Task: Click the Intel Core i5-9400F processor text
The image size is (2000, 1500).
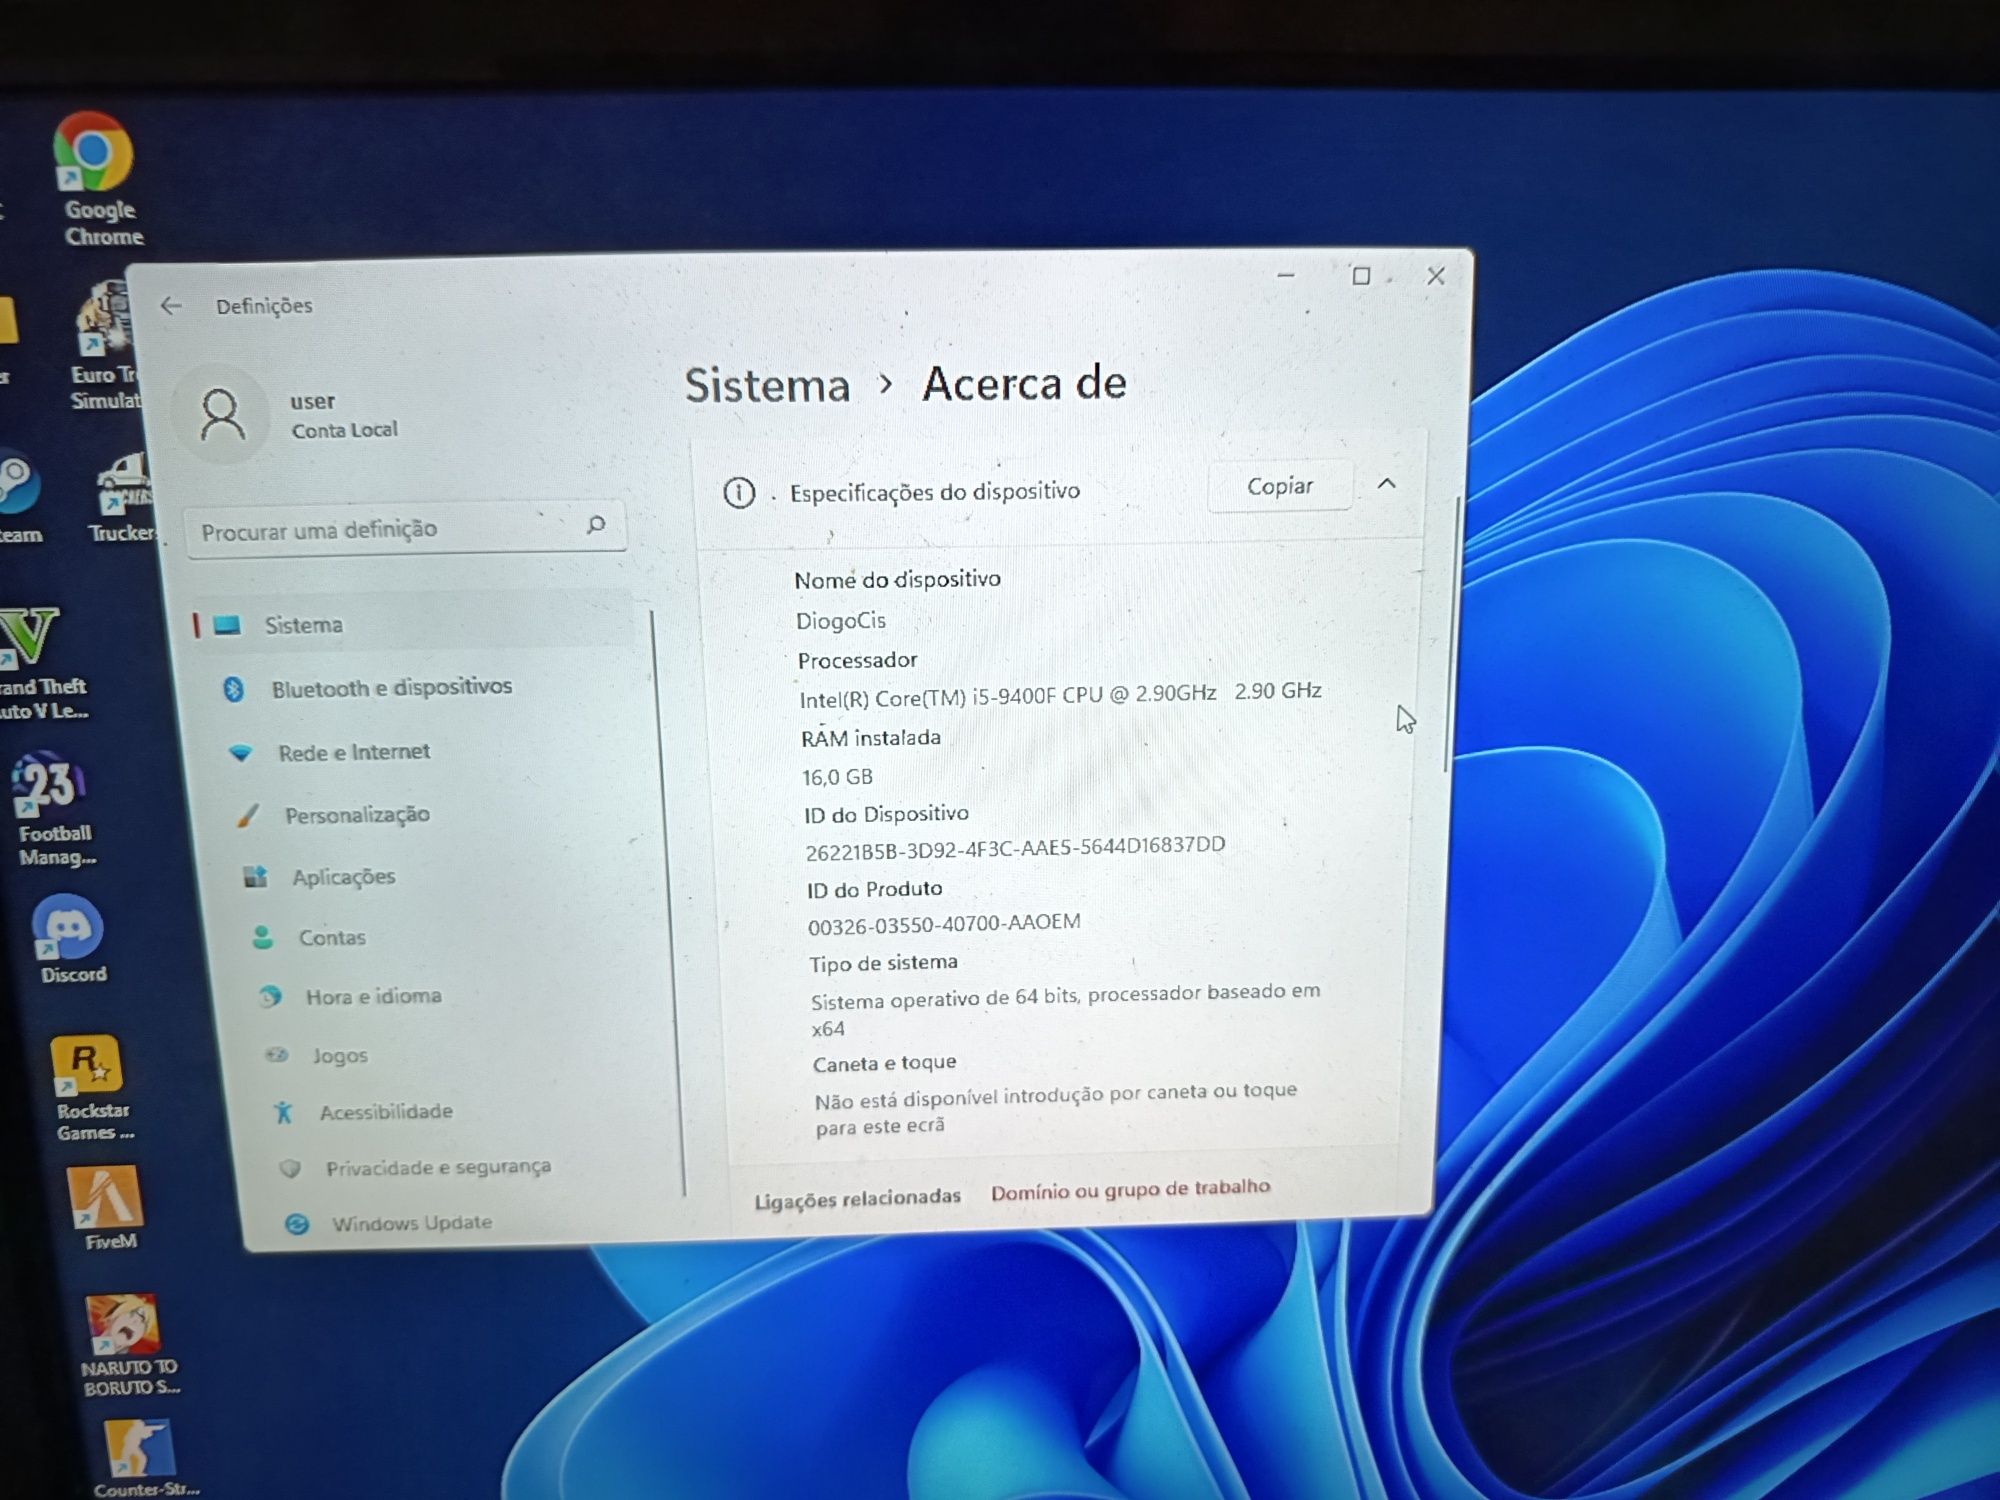Action: pyautogui.click(x=1061, y=695)
